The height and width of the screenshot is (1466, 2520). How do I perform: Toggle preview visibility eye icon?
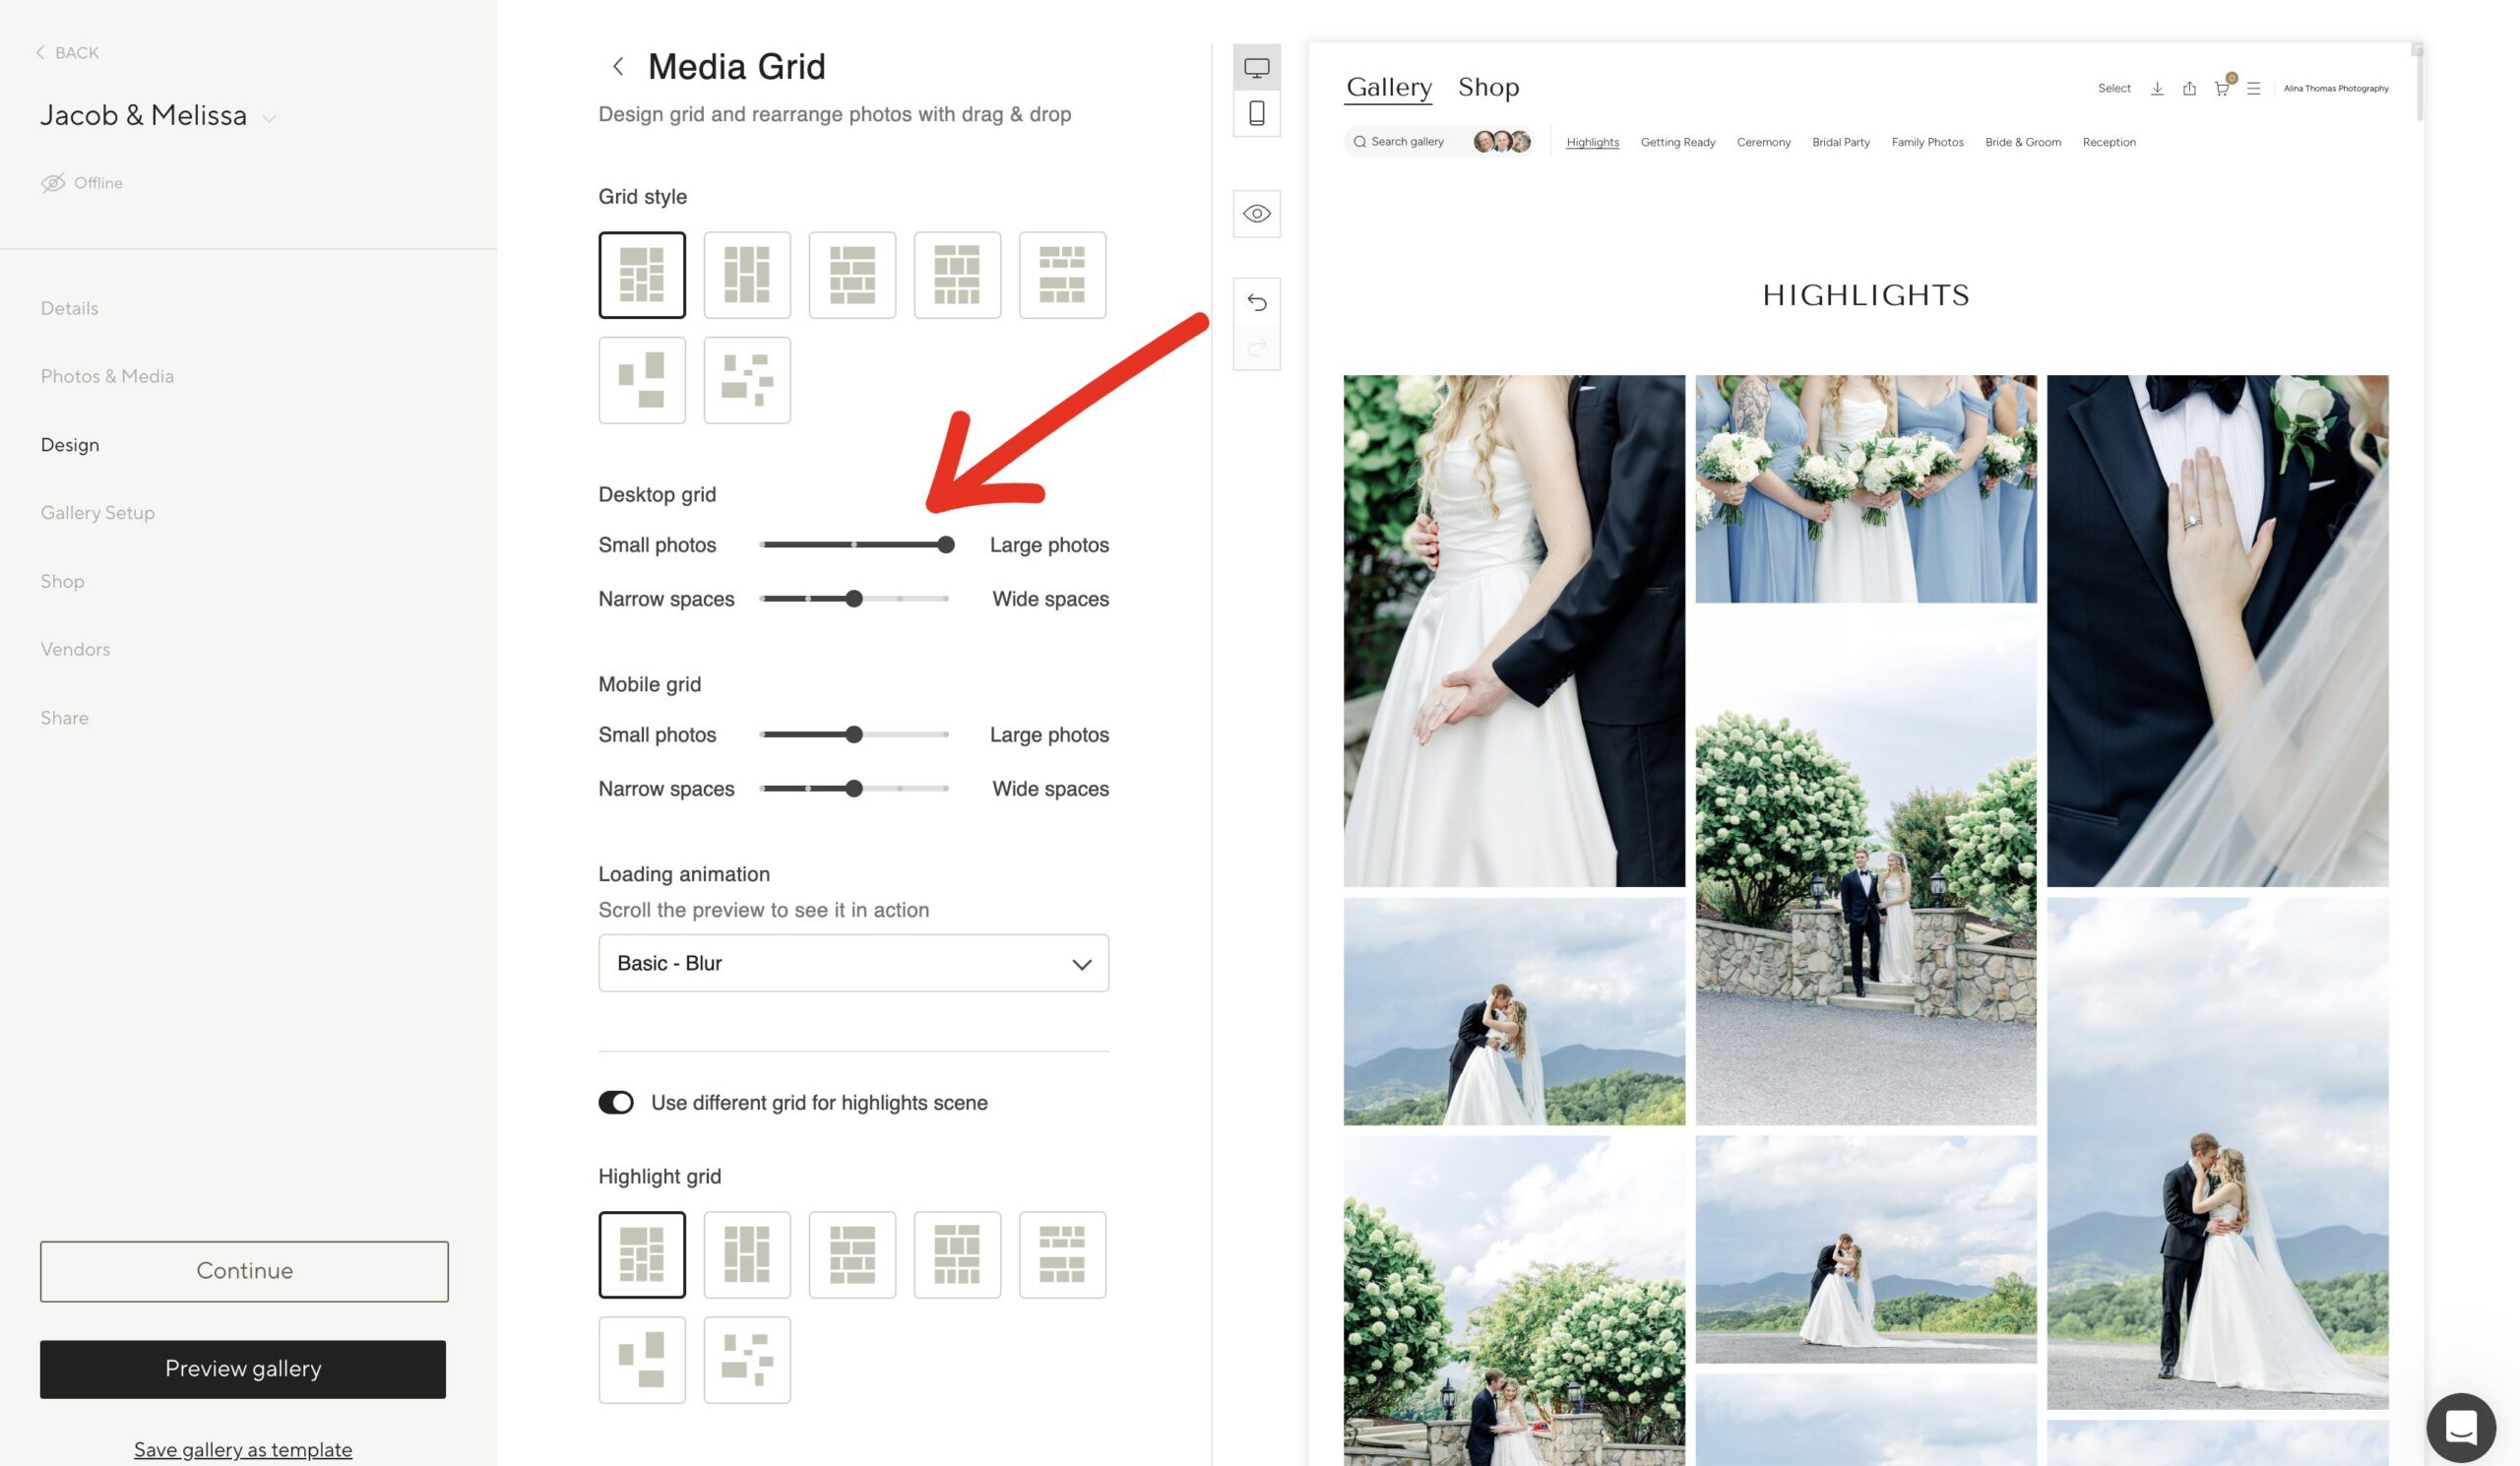[1257, 213]
